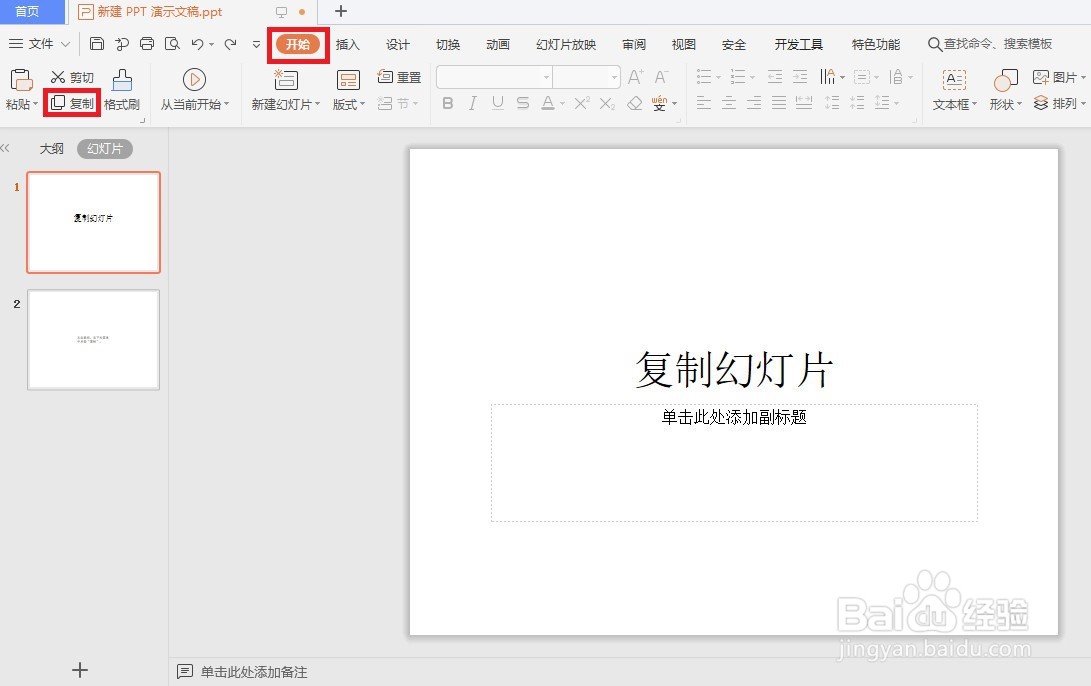The image size is (1091, 686).
Task: Toggle Italic formatting
Action: [x=472, y=103]
